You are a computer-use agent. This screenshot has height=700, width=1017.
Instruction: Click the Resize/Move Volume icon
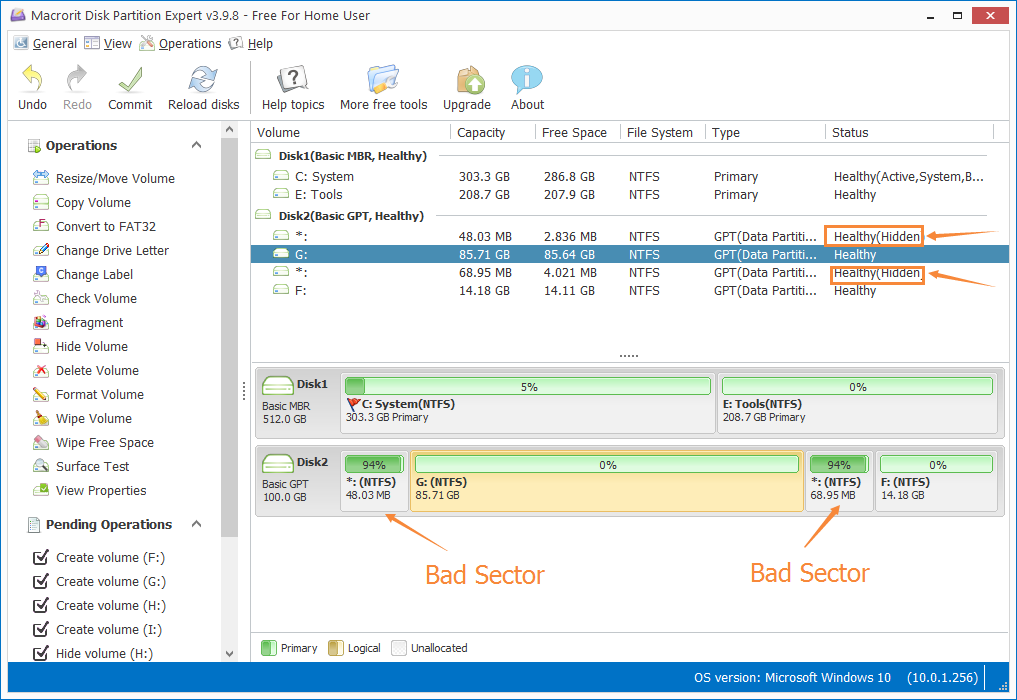pos(41,178)
